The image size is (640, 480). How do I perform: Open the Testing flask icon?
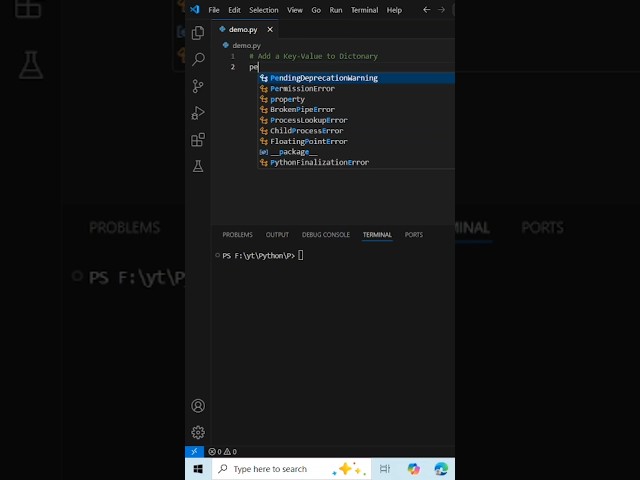pos(198,166)
